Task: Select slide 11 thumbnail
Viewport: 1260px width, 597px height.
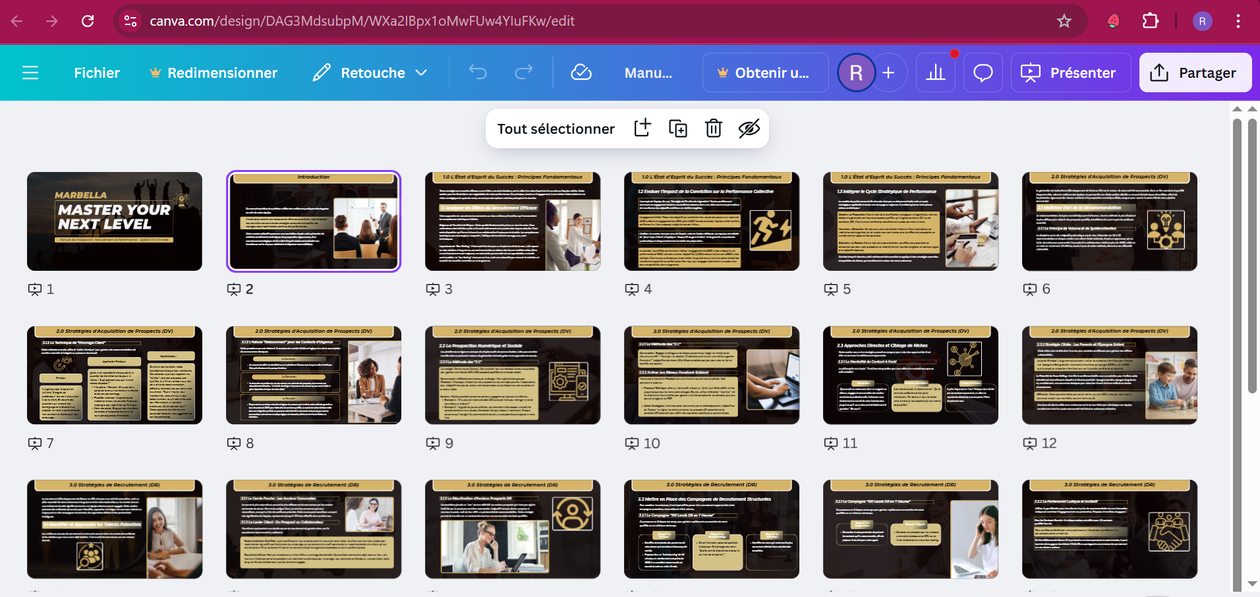Action: coord(911,375)
